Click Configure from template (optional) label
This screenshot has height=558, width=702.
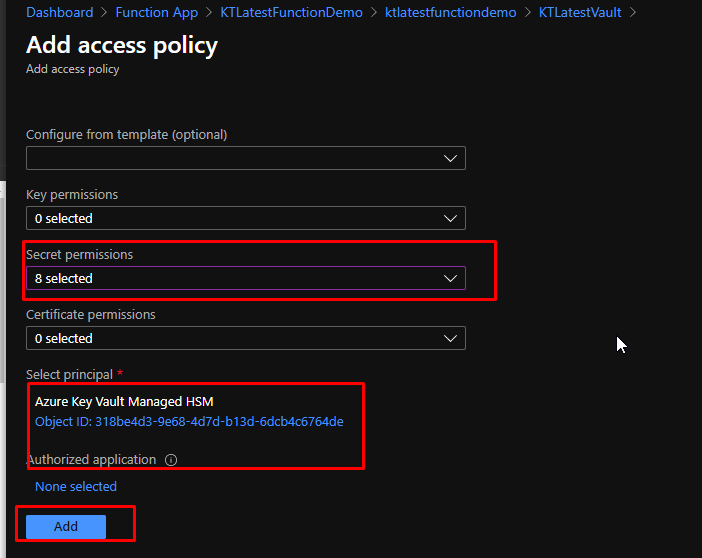click(126, 134)
